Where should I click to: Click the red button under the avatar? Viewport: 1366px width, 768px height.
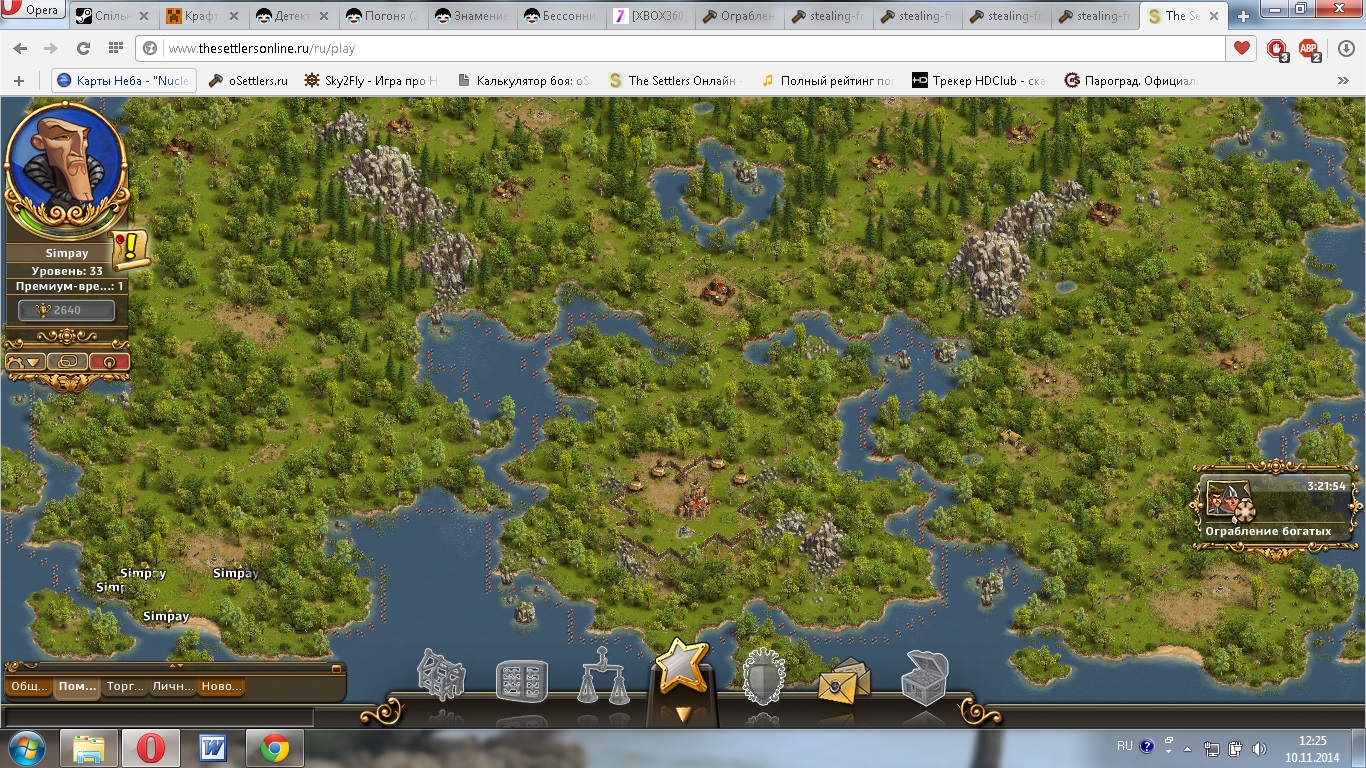pyautogui.click(x=109, y=361)
